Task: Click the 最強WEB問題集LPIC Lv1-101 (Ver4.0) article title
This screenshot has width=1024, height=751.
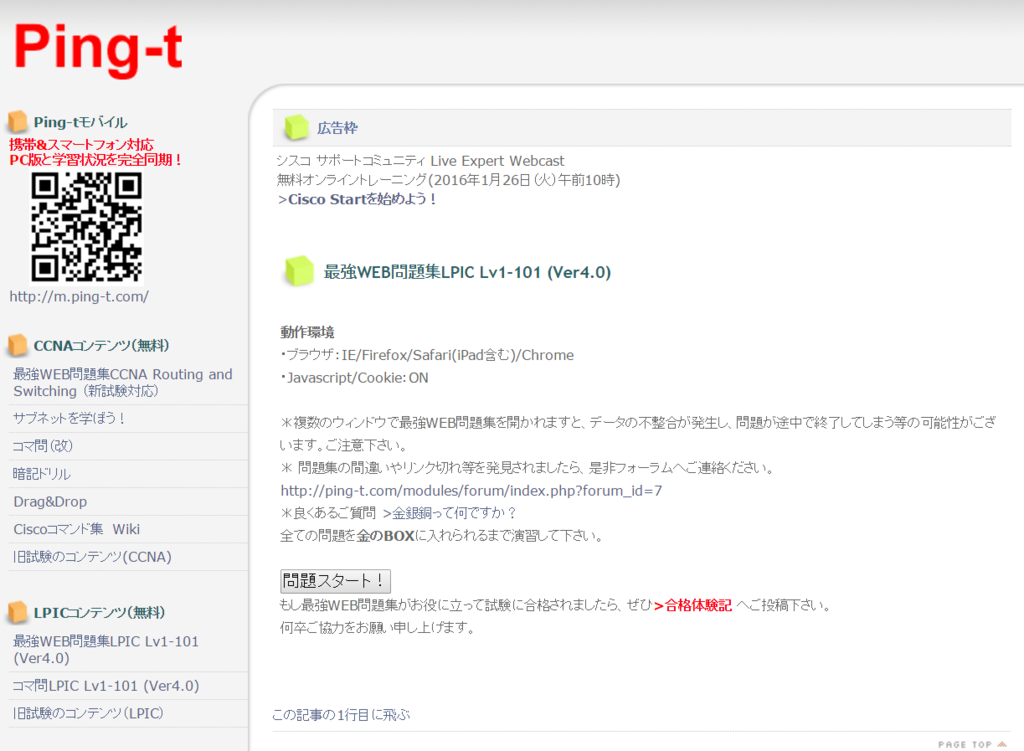Action: (x=468, y=272)
